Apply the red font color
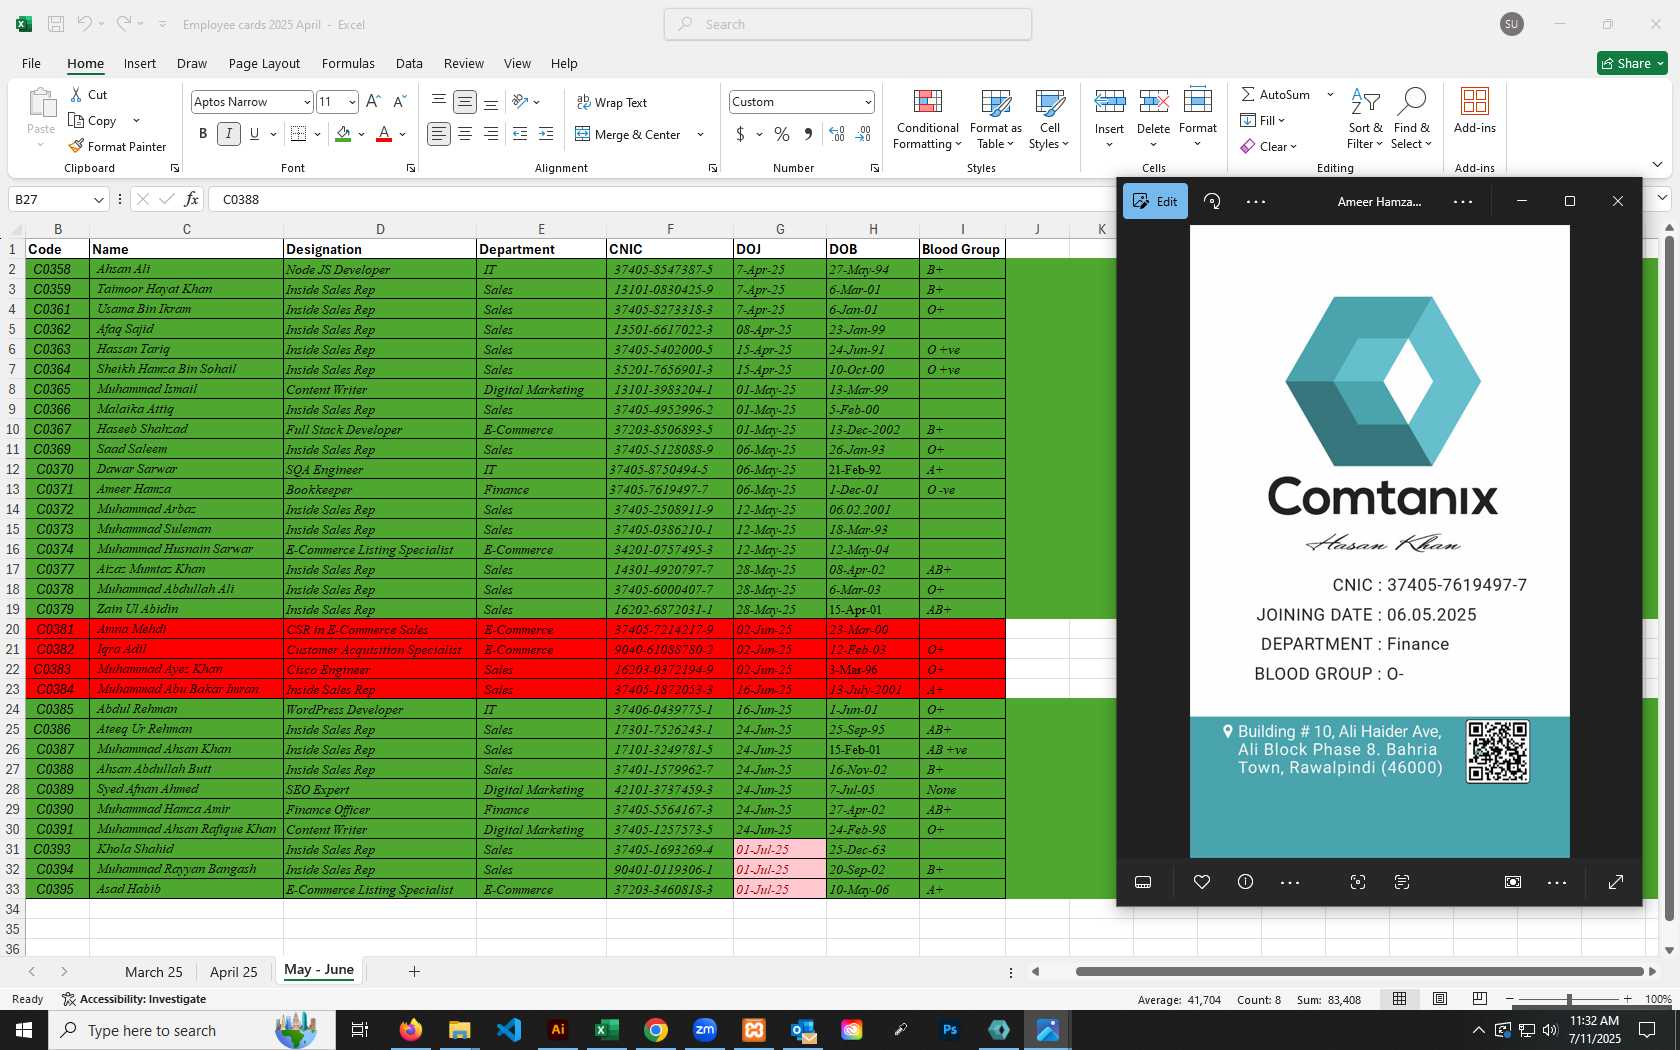 click(x=384, y=134)
